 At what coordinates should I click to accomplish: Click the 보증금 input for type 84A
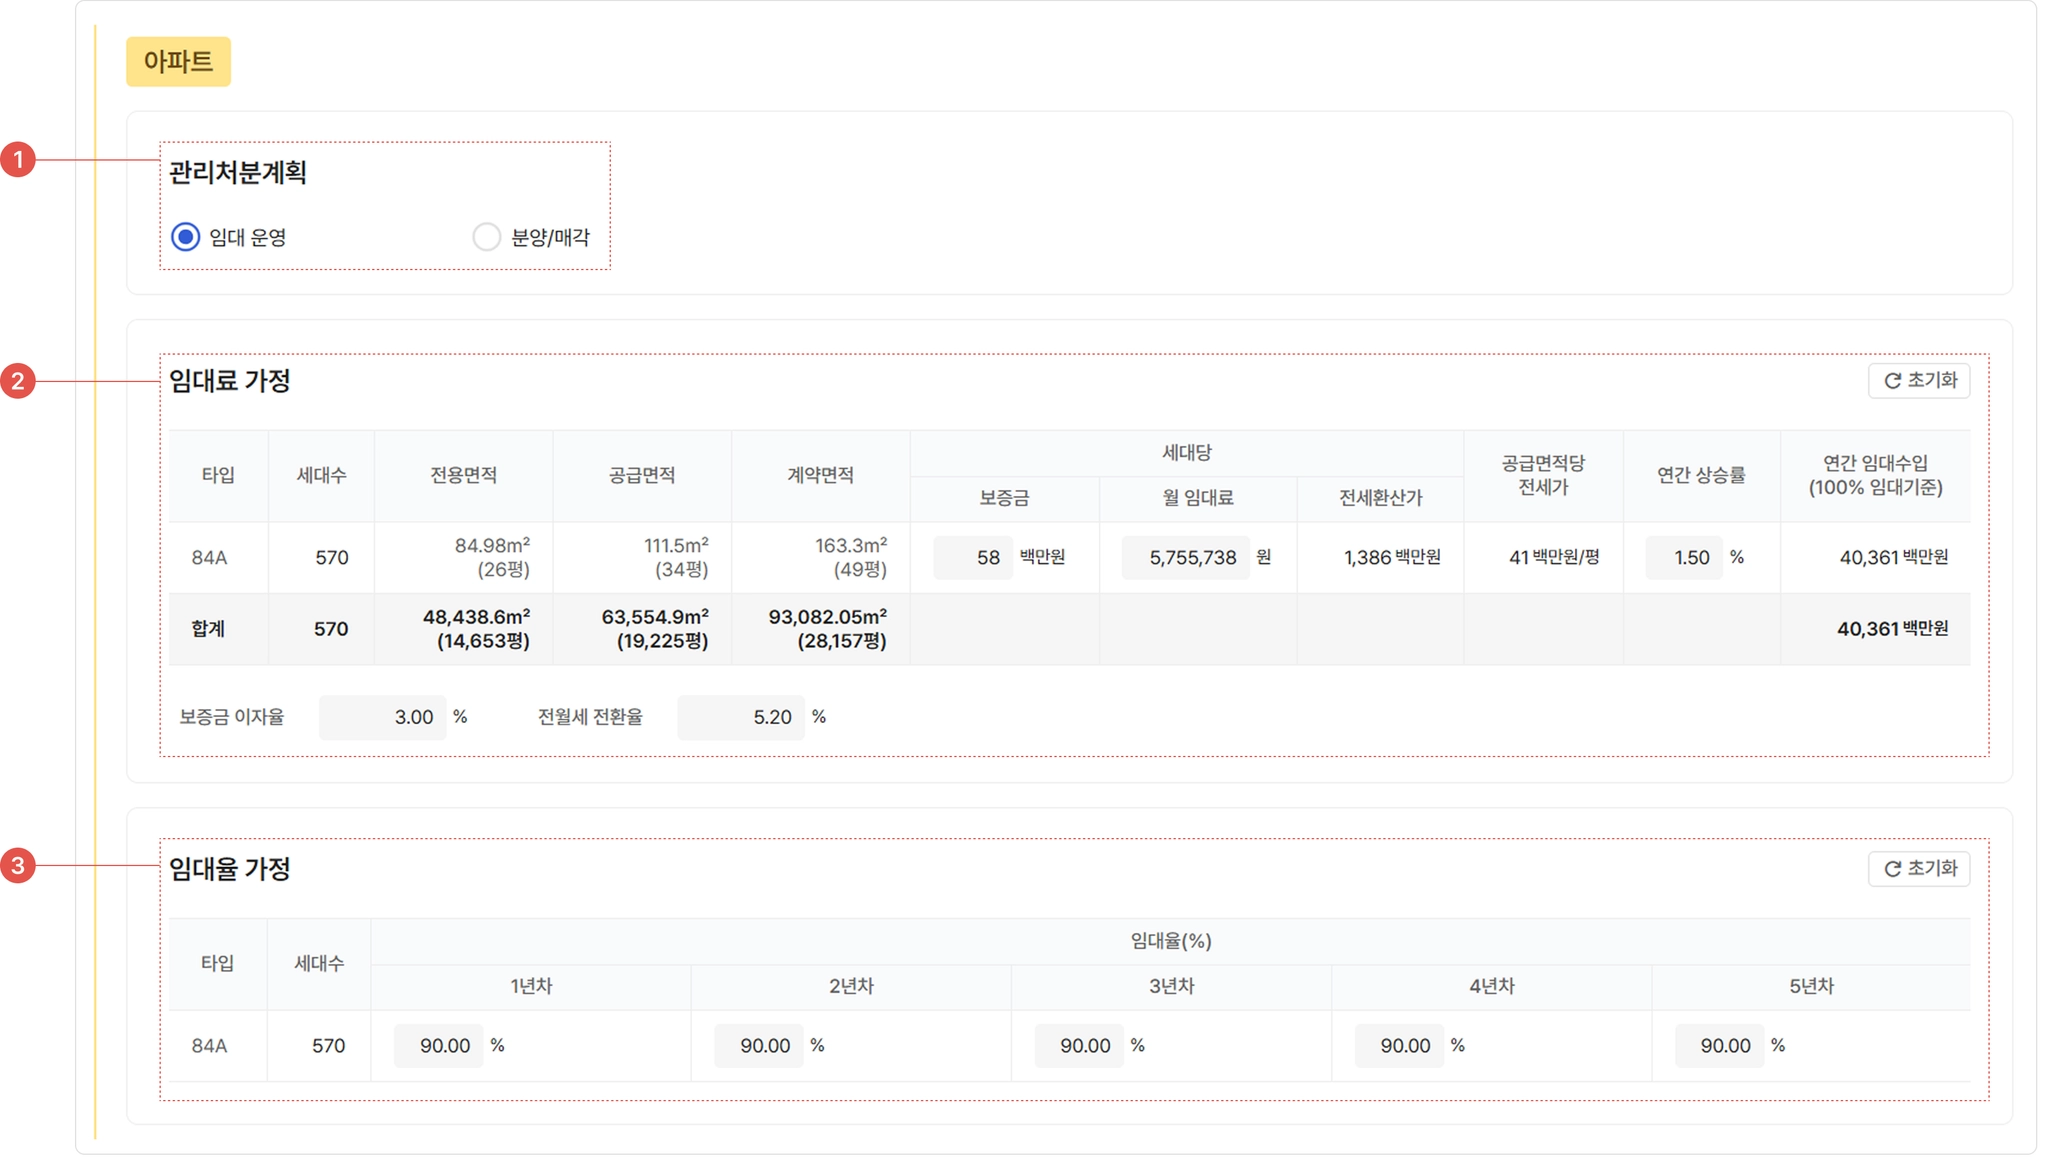click(973, 557)
